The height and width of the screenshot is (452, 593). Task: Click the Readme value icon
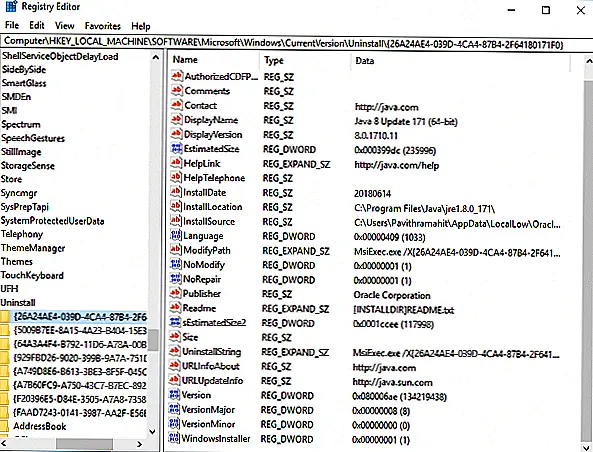tap(175, 308)
